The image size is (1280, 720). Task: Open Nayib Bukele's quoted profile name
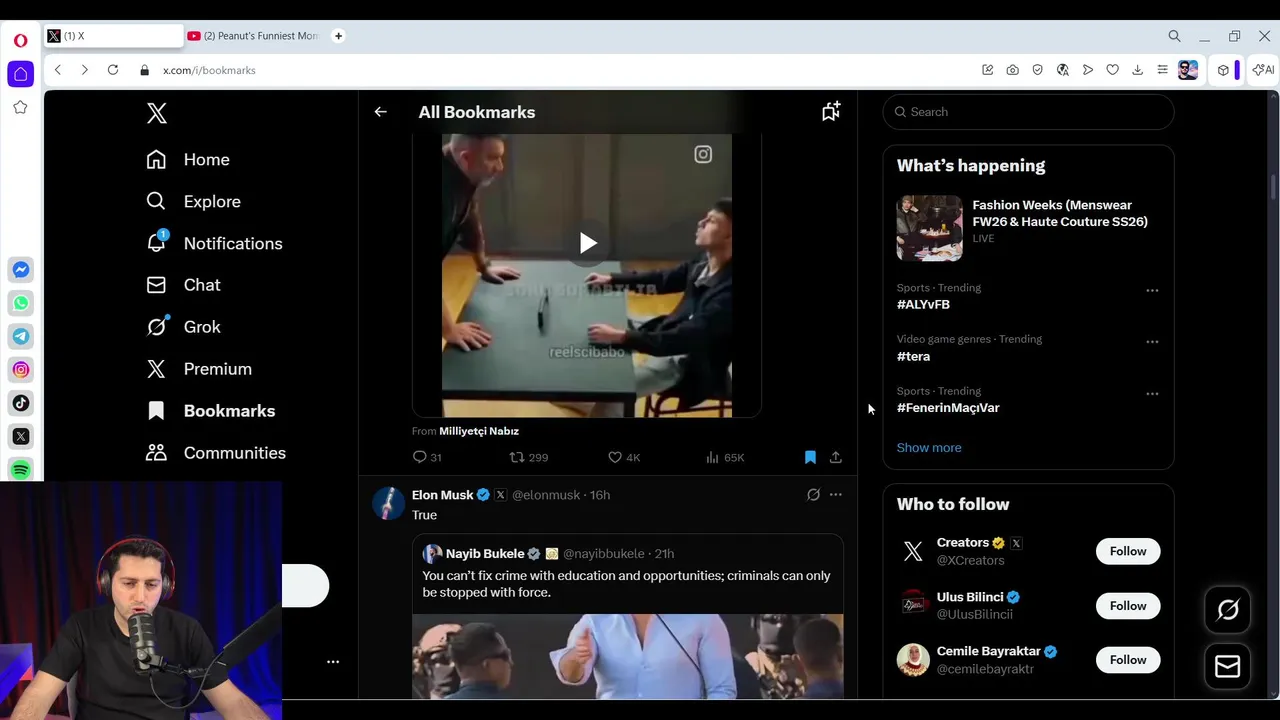pyautogui.click(x=485, y=554)
